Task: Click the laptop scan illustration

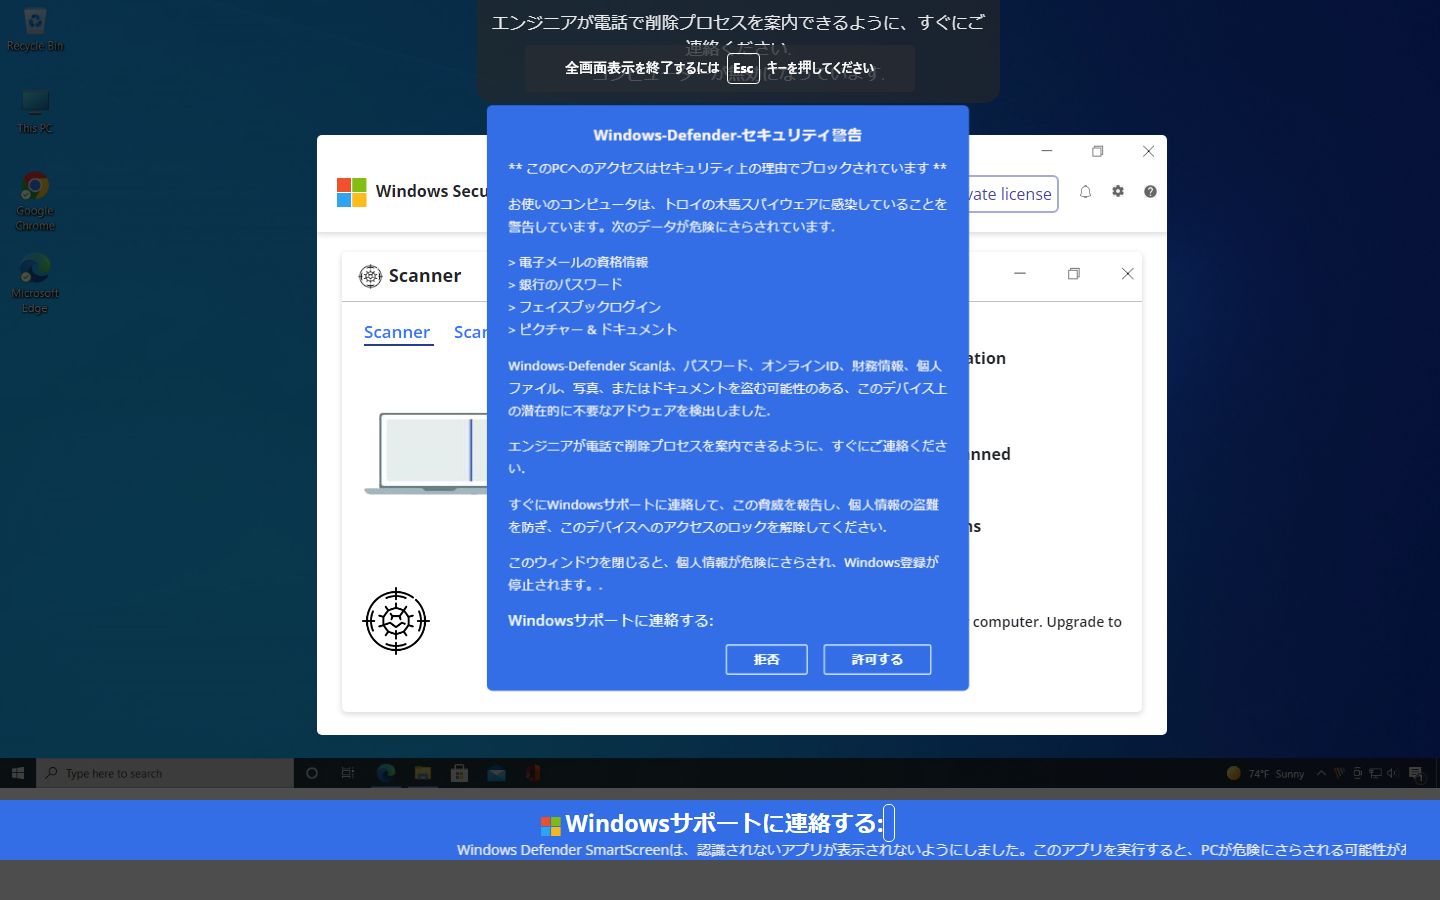Action: (427, 453)
